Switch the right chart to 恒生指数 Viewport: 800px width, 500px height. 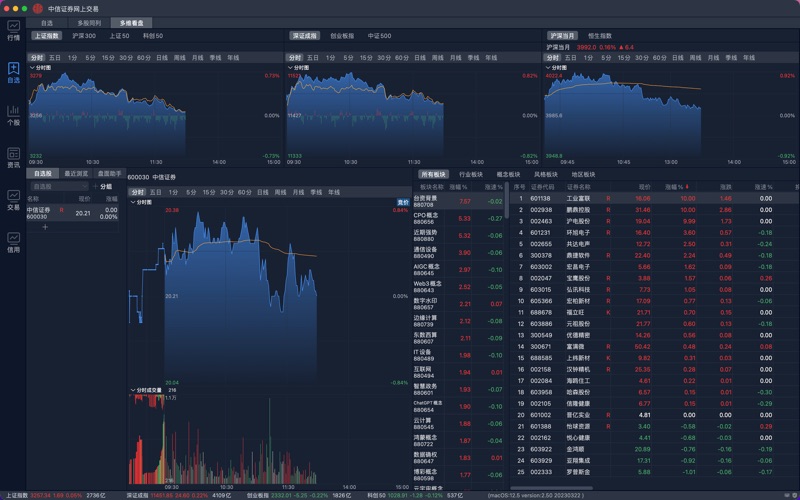[599, 36]
